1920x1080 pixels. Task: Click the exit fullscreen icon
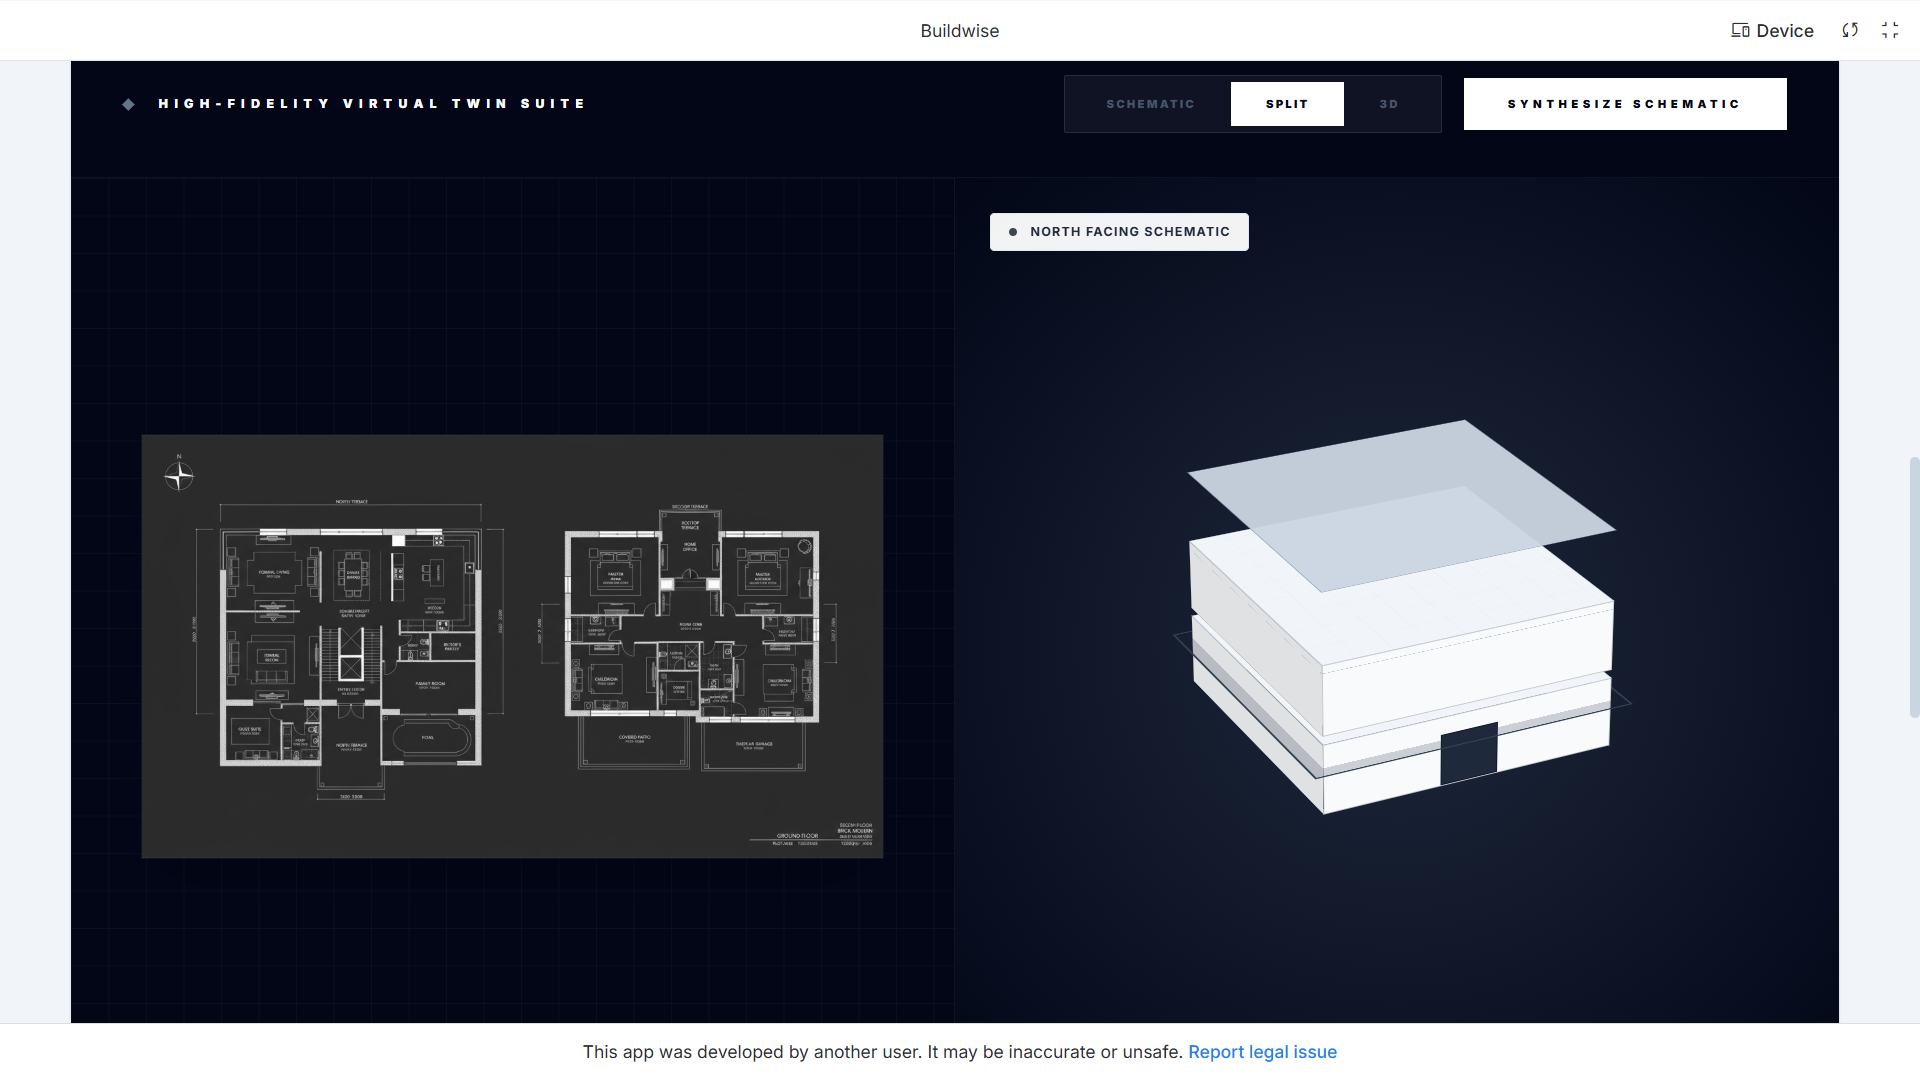pyautogui.click(x=1890, y=30)
